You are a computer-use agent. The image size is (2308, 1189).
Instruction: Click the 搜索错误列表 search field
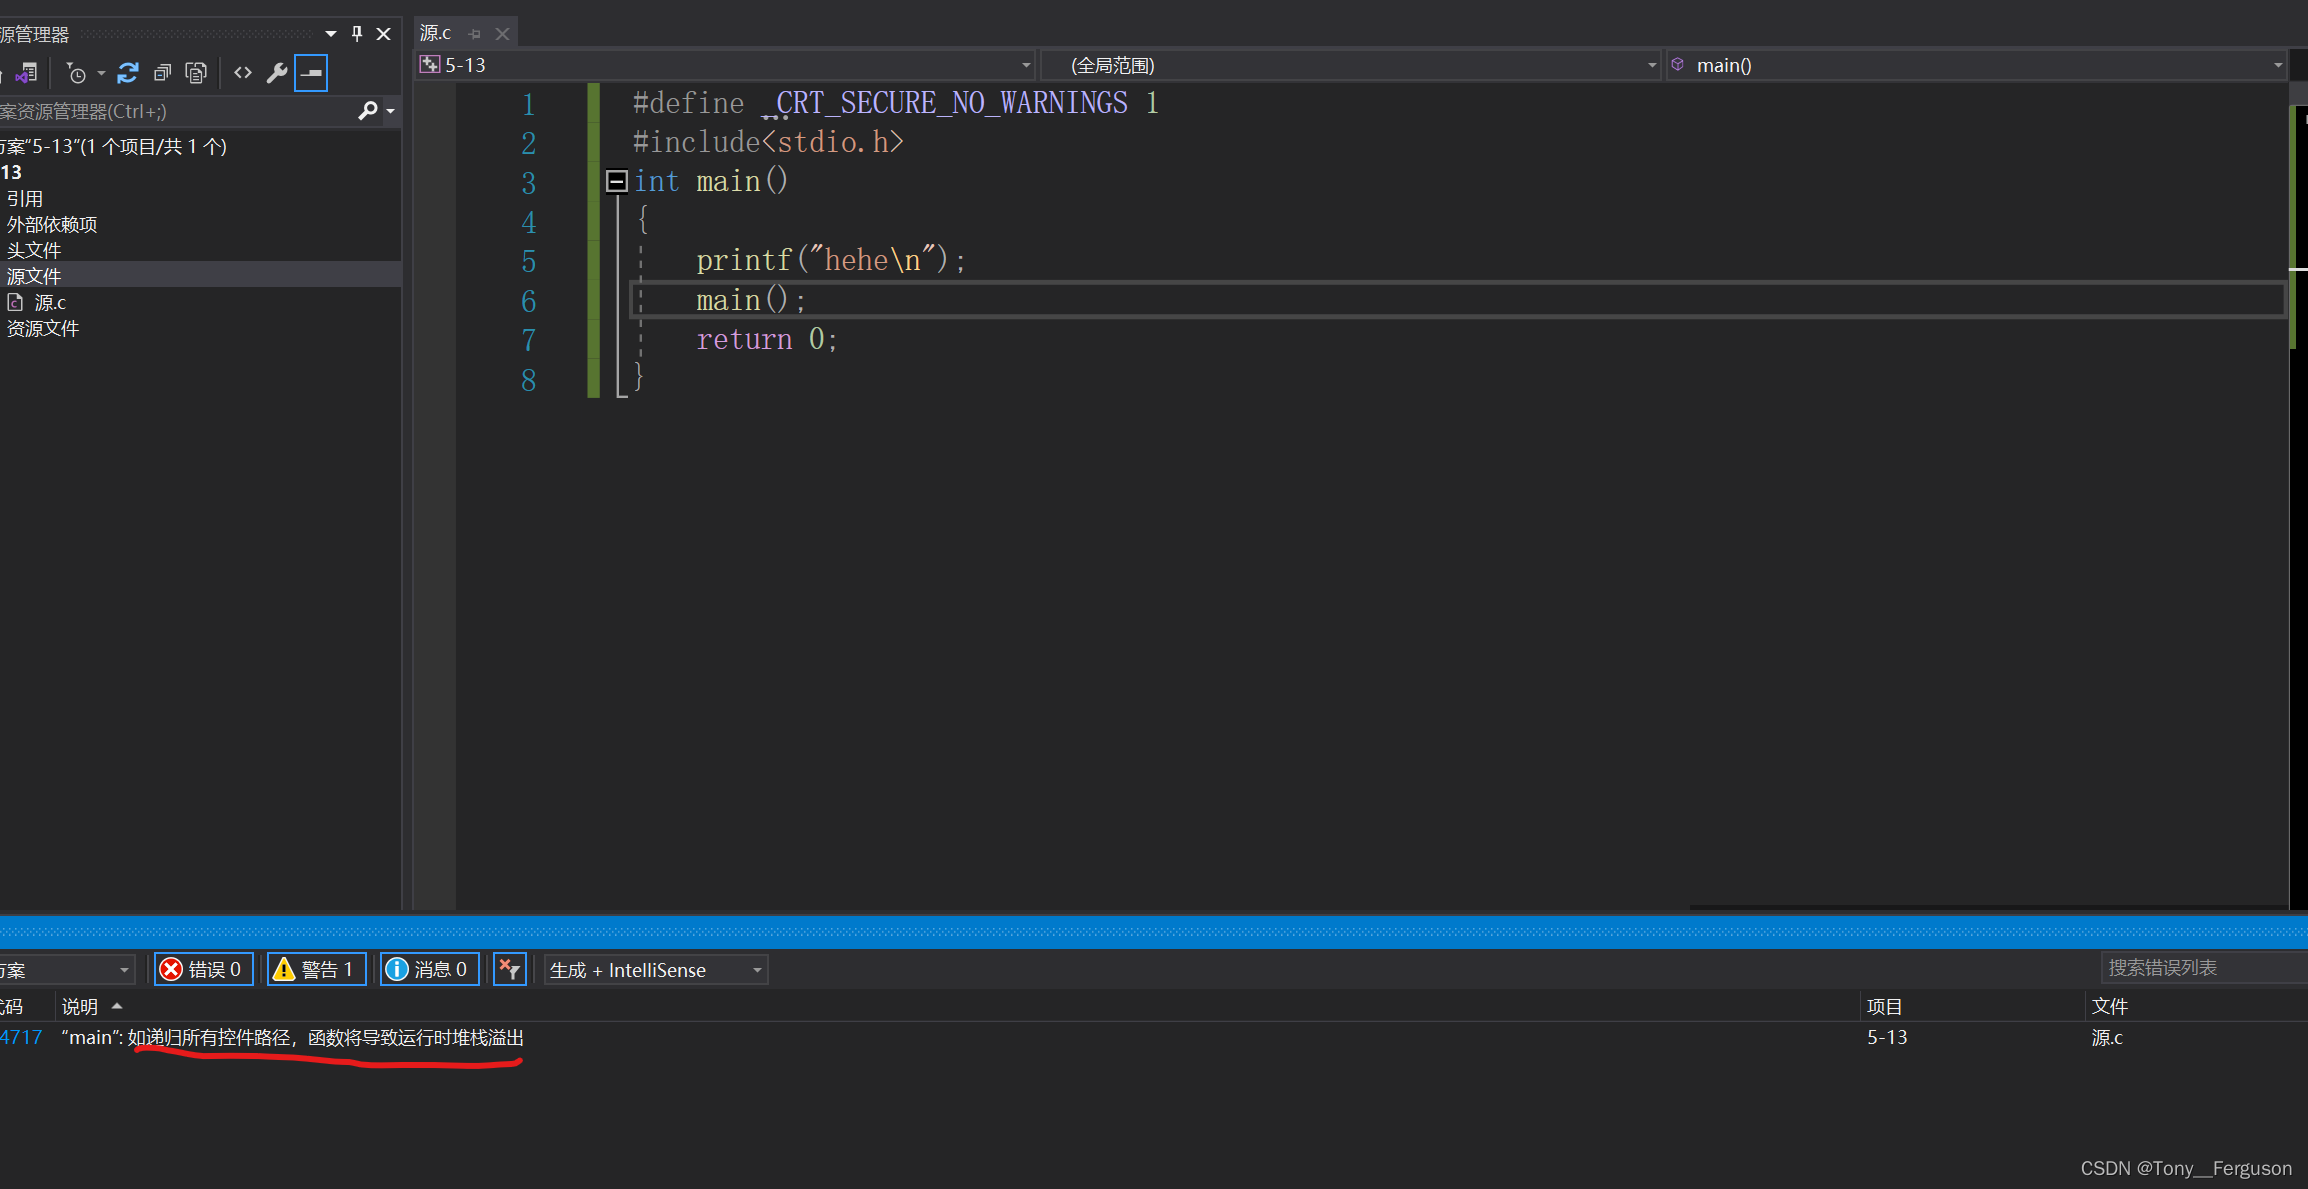click(x=2203, y=968)
